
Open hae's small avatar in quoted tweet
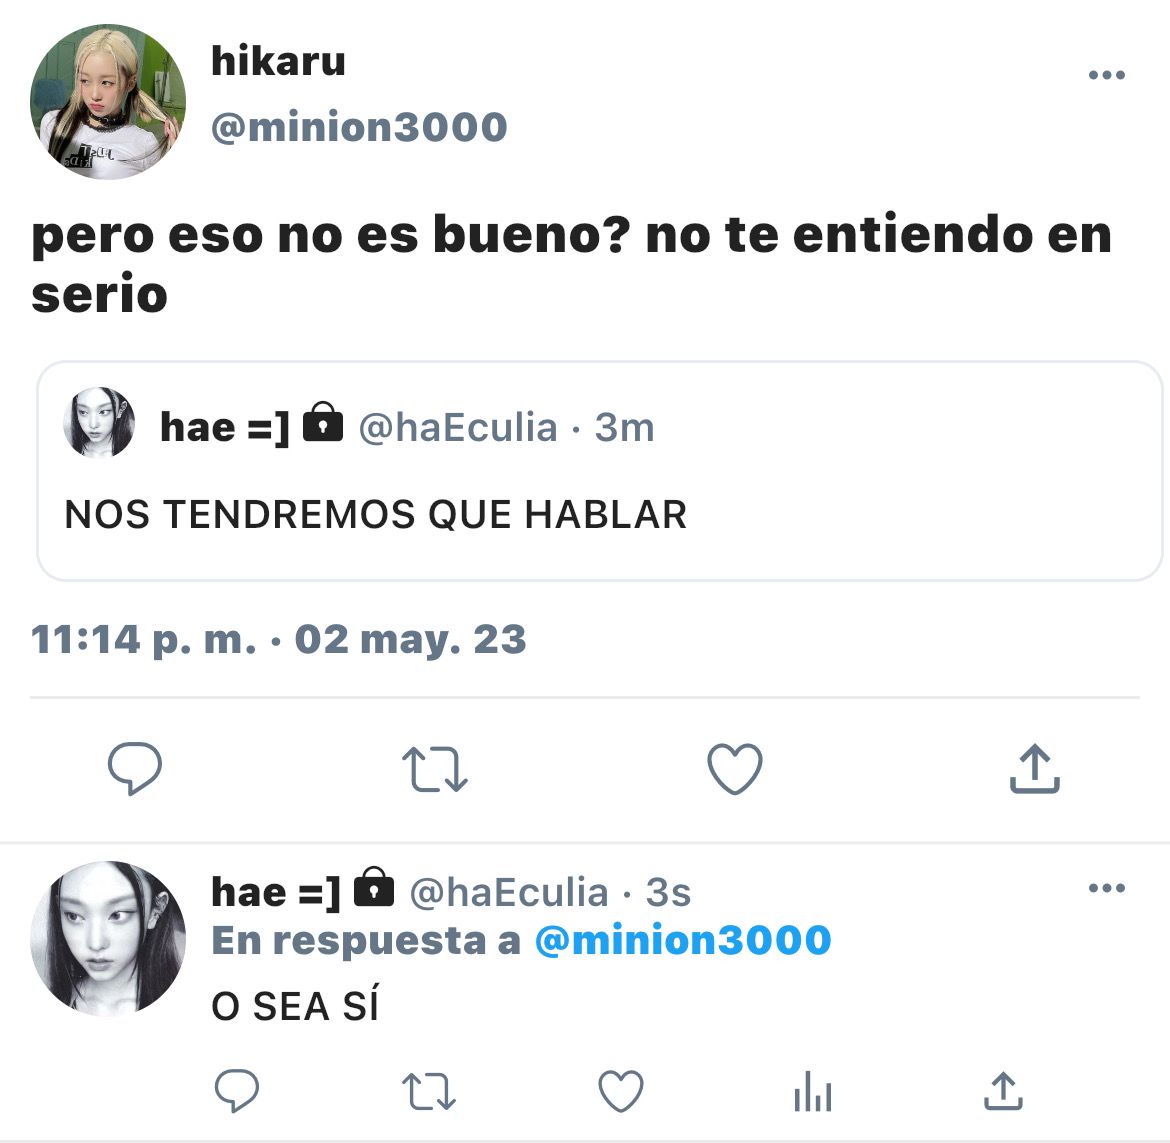99,422
